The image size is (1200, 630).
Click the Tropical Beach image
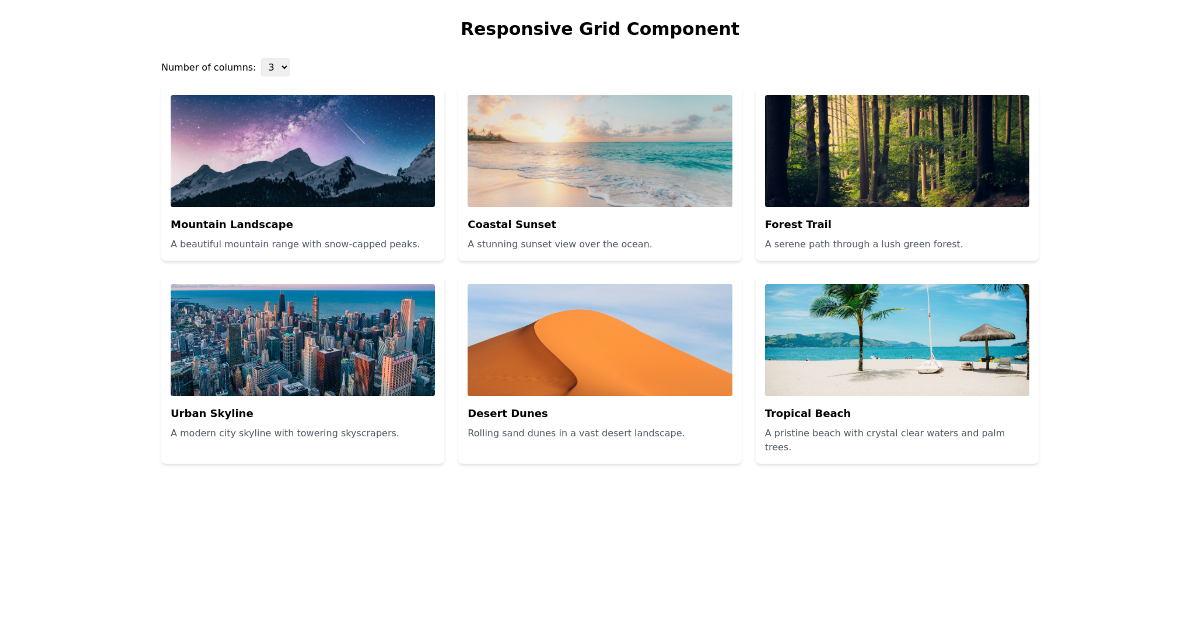pyautogui.click(x=896, y=339)
